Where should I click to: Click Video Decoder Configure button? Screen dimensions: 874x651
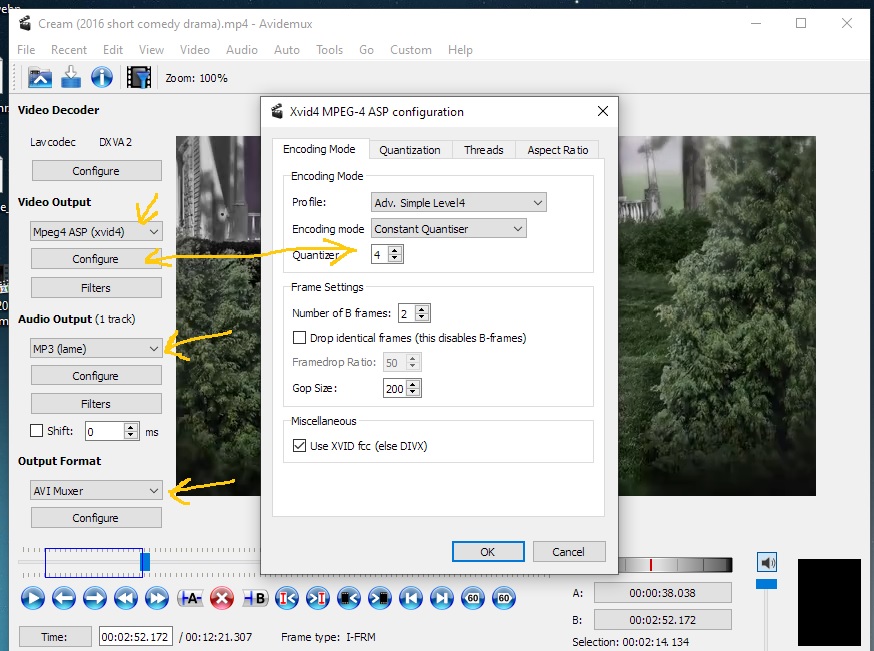(96, 171)
